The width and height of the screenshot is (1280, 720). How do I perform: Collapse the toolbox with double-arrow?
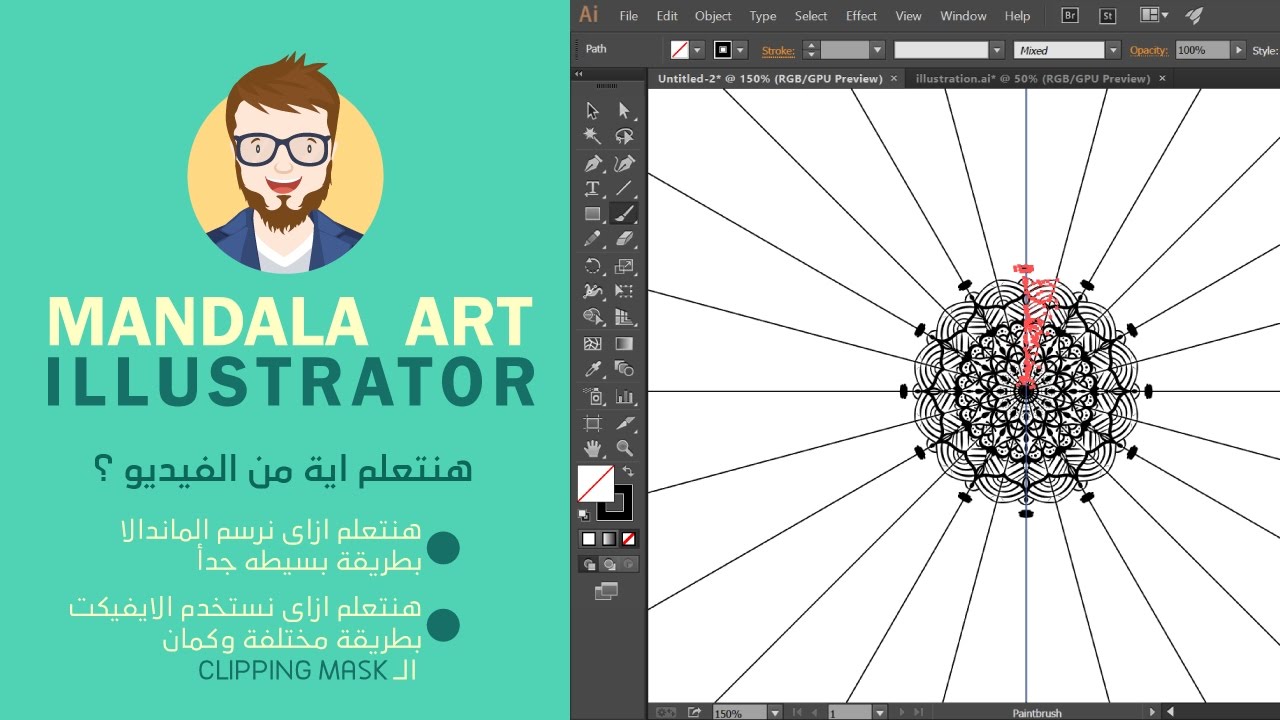coord(578,75)
